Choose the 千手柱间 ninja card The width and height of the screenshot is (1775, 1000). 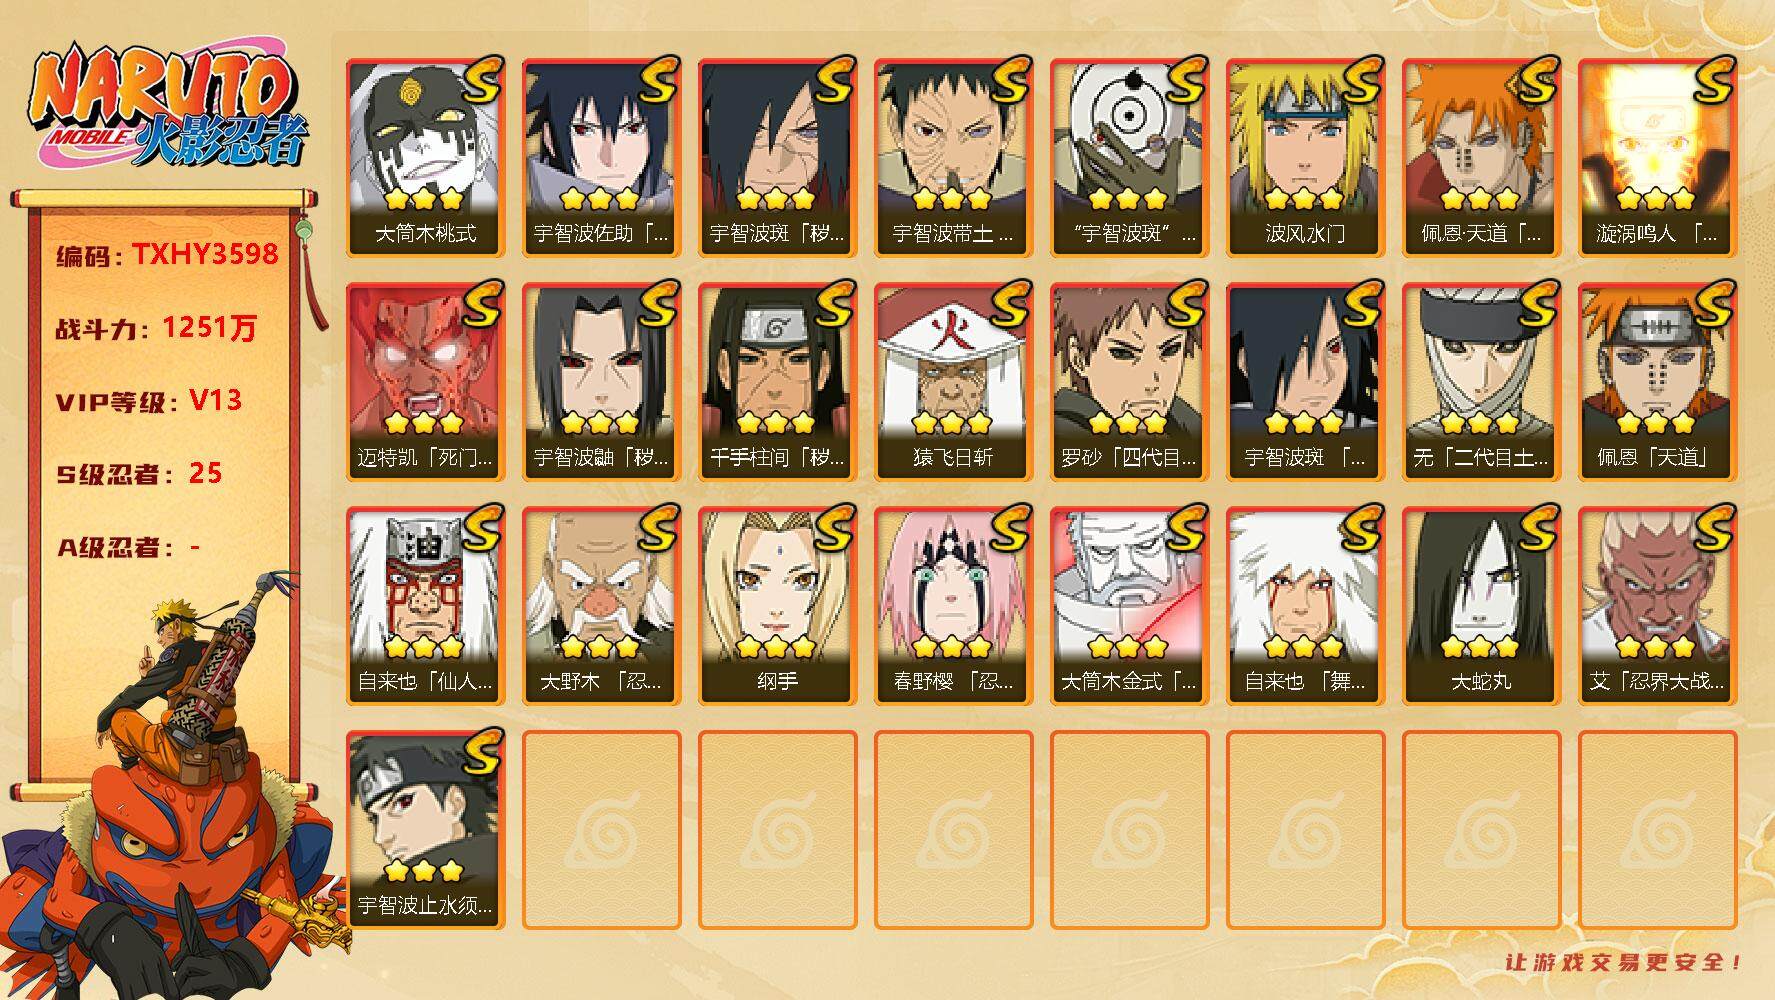click(x=777, y=382)
